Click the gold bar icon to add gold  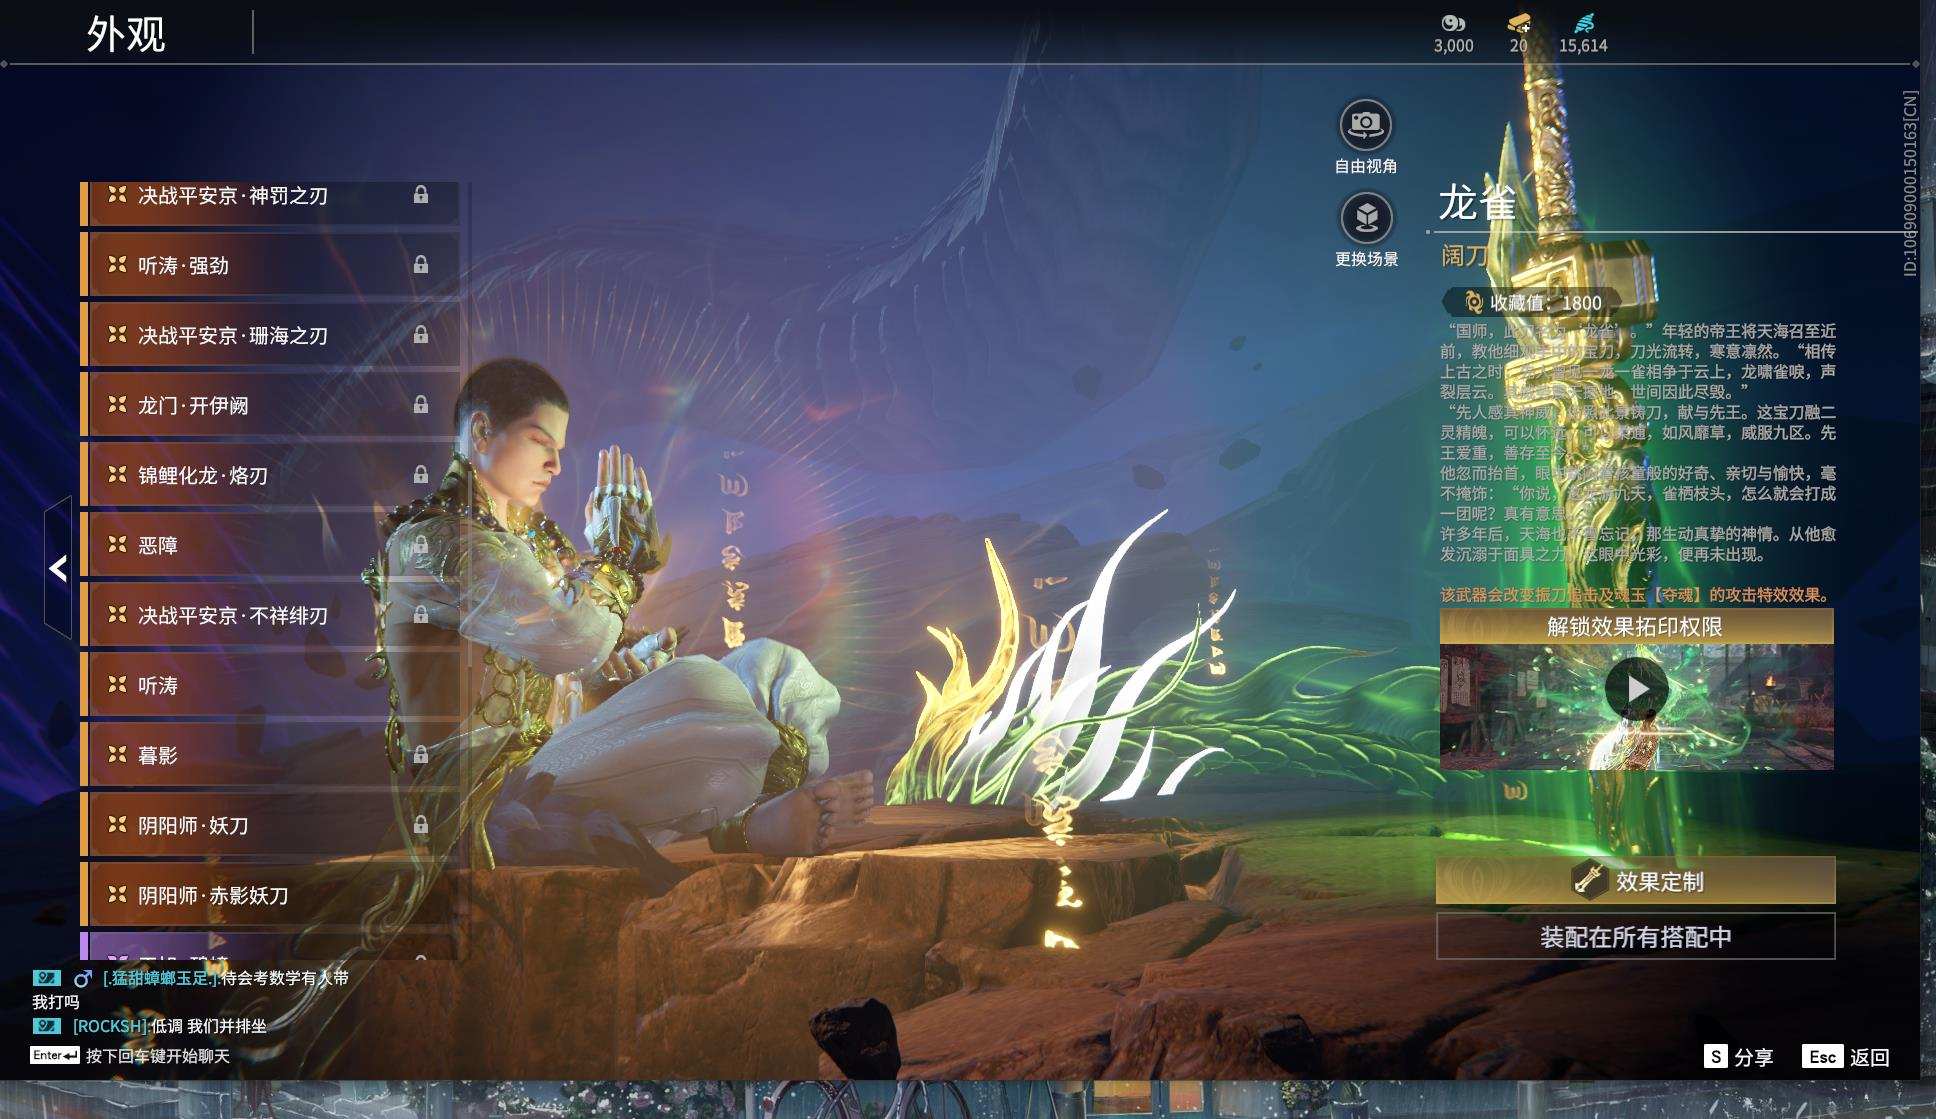click(x=1519, y=23)
